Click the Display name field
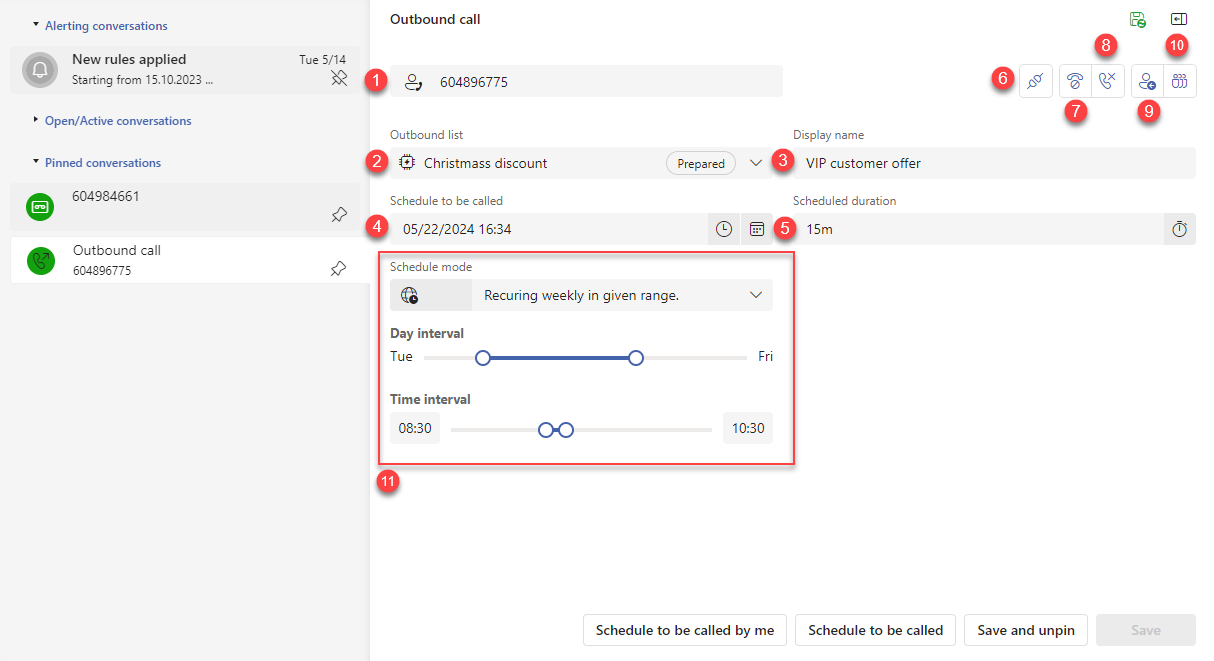The image size is (1214, 661). 994,163
